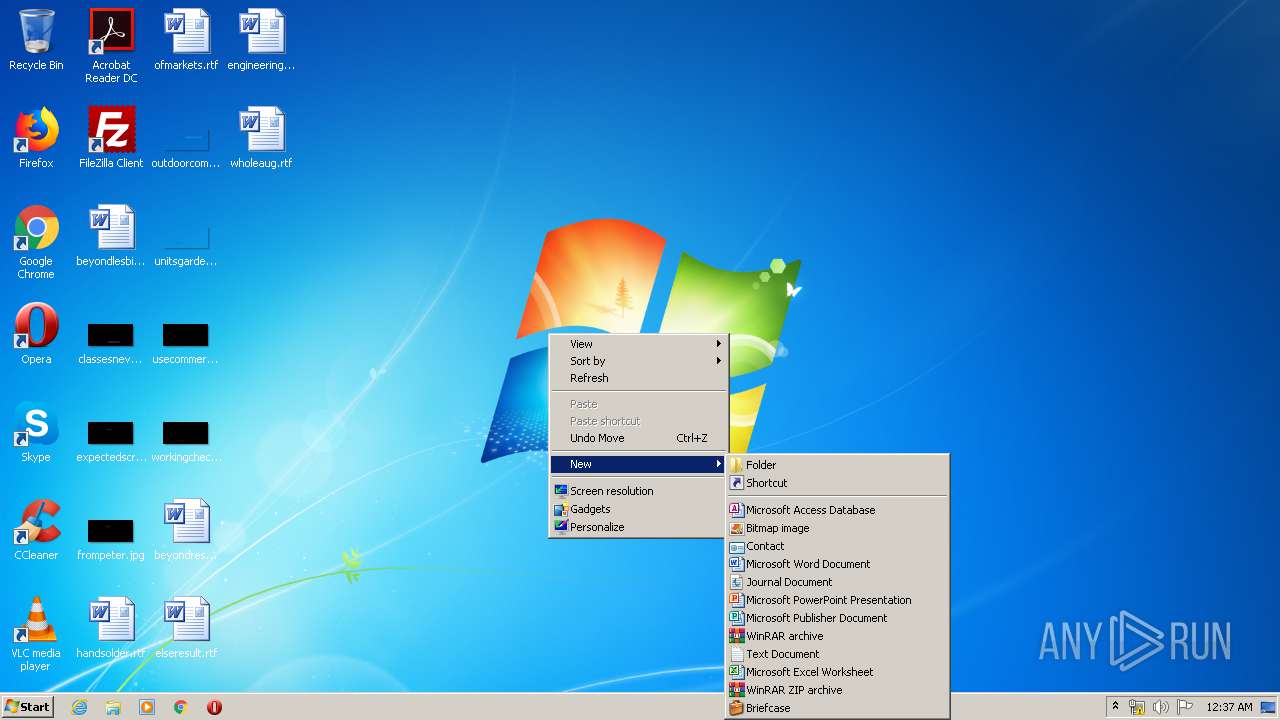The image size is (1280, 720).
Task: Select the beyondlesbi document icon
Action: coord(111,236)
